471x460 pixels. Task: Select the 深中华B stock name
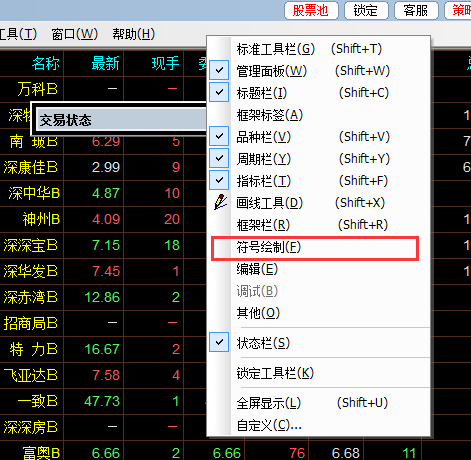(34, 193)
